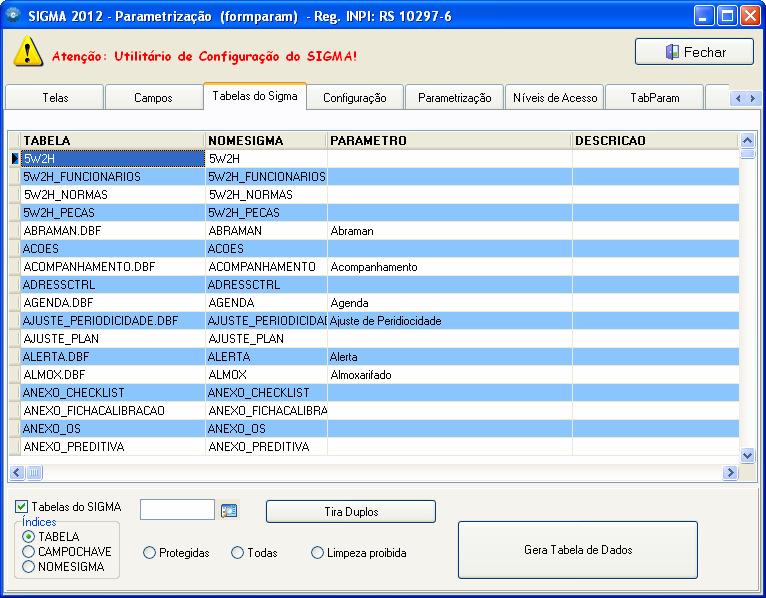Switch to the Configuração tab
The height and width of the screenshot is (598, 766).
[x=355, y=97]
